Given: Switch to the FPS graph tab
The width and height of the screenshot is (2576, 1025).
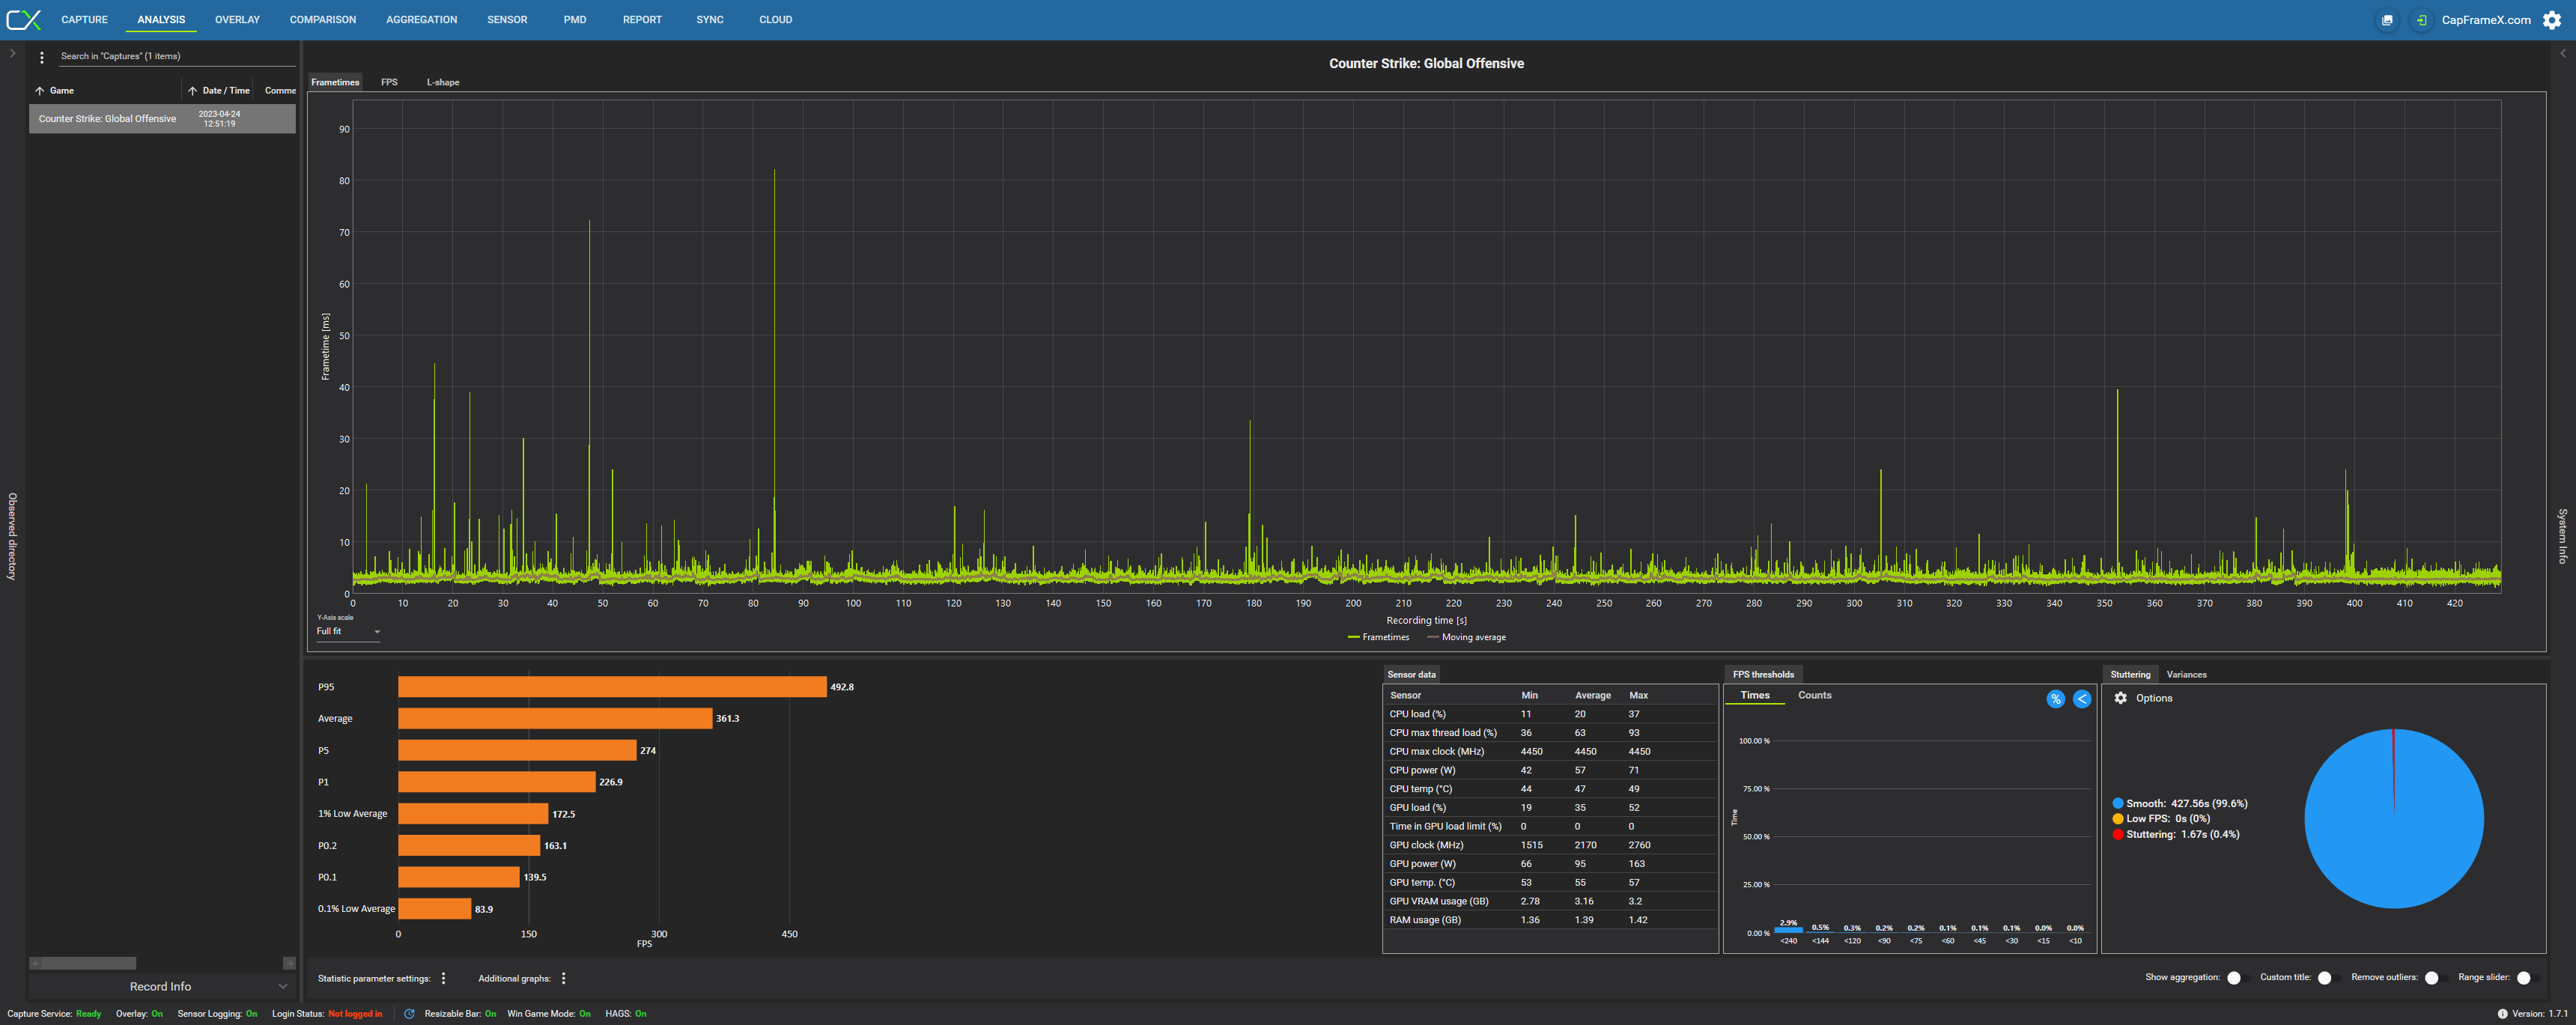Looking at the screenshot, I should (x=389, y=83).
